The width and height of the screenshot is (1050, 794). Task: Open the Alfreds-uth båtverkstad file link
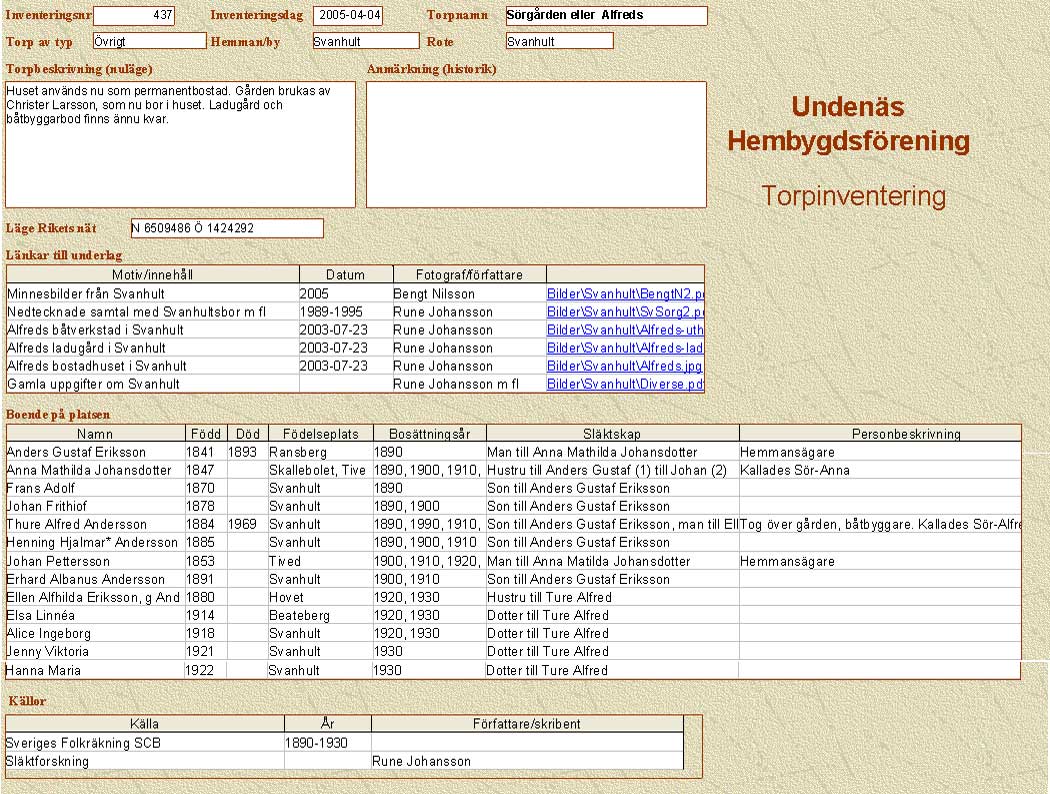[625, 330]
